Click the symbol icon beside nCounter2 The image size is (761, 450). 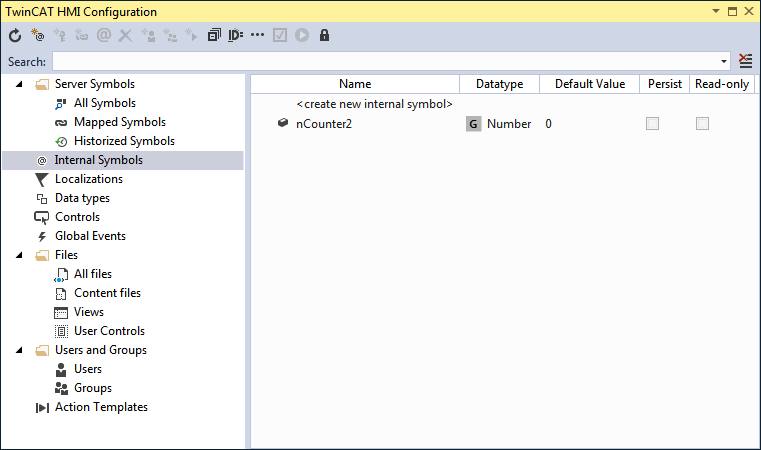coord(283,123)
